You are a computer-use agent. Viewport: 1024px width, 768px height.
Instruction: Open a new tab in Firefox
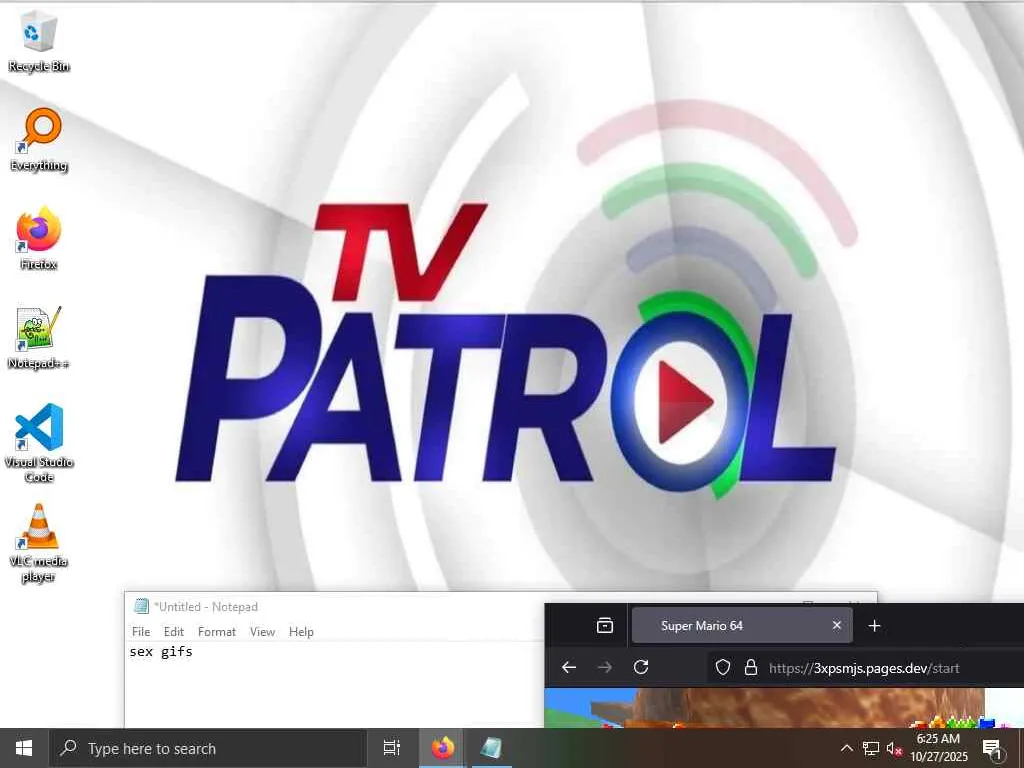874,626
